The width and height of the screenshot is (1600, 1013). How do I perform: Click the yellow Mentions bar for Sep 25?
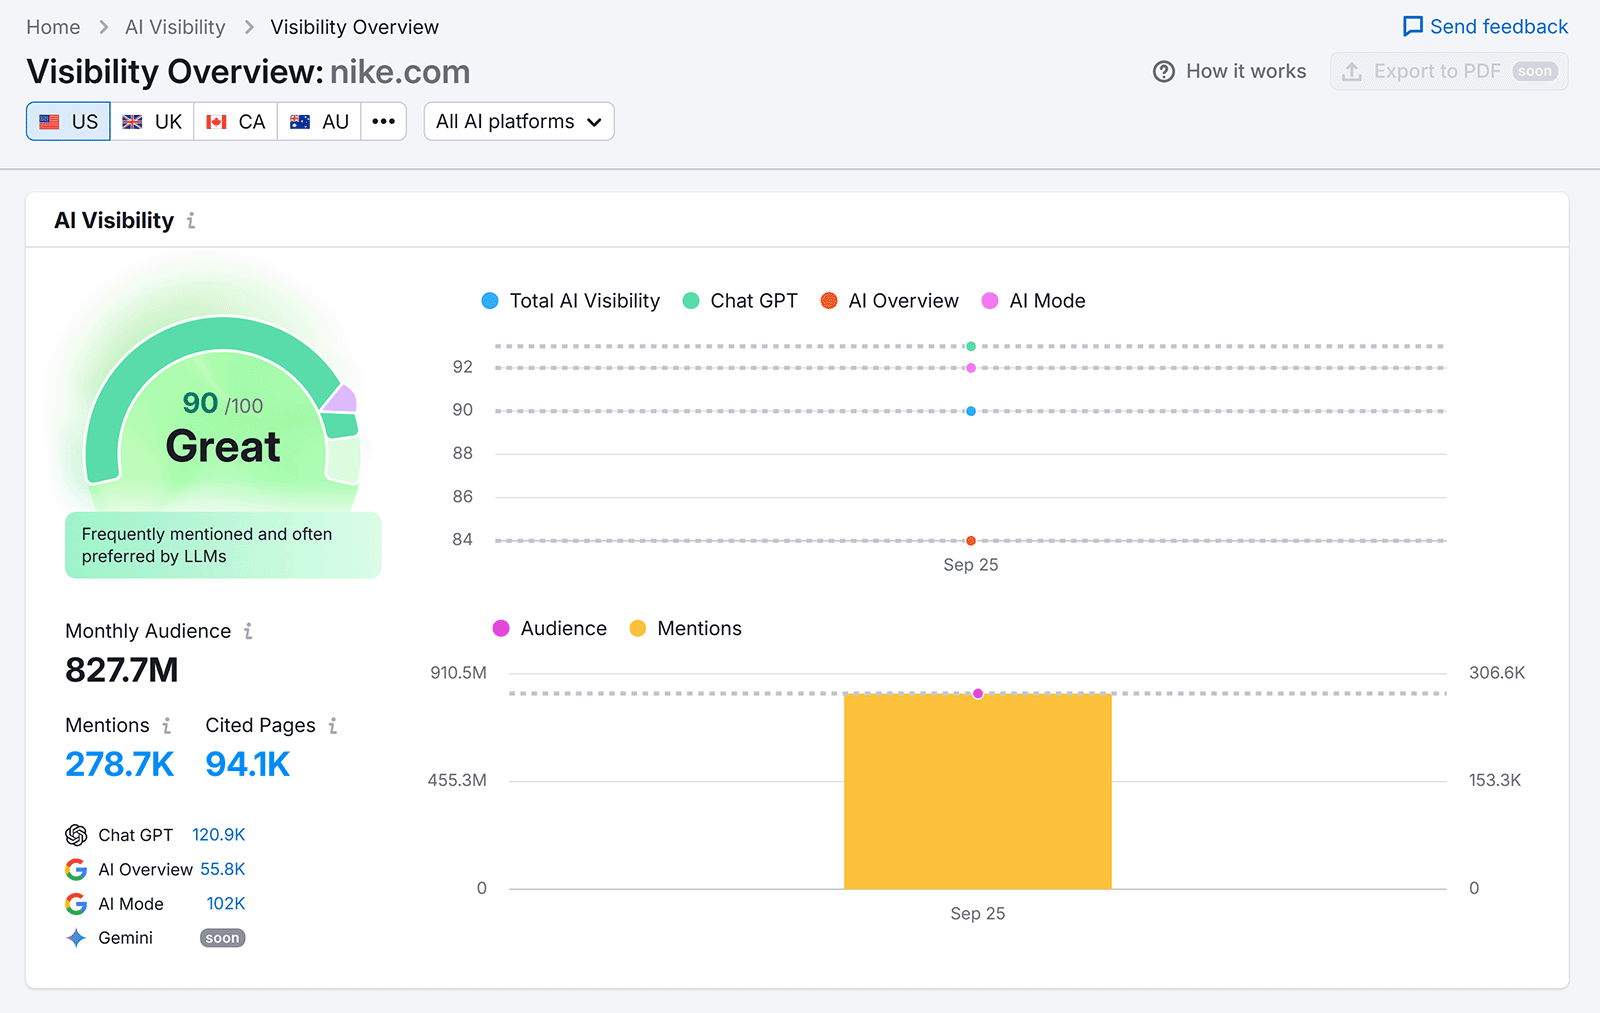(x=977, y=790)
